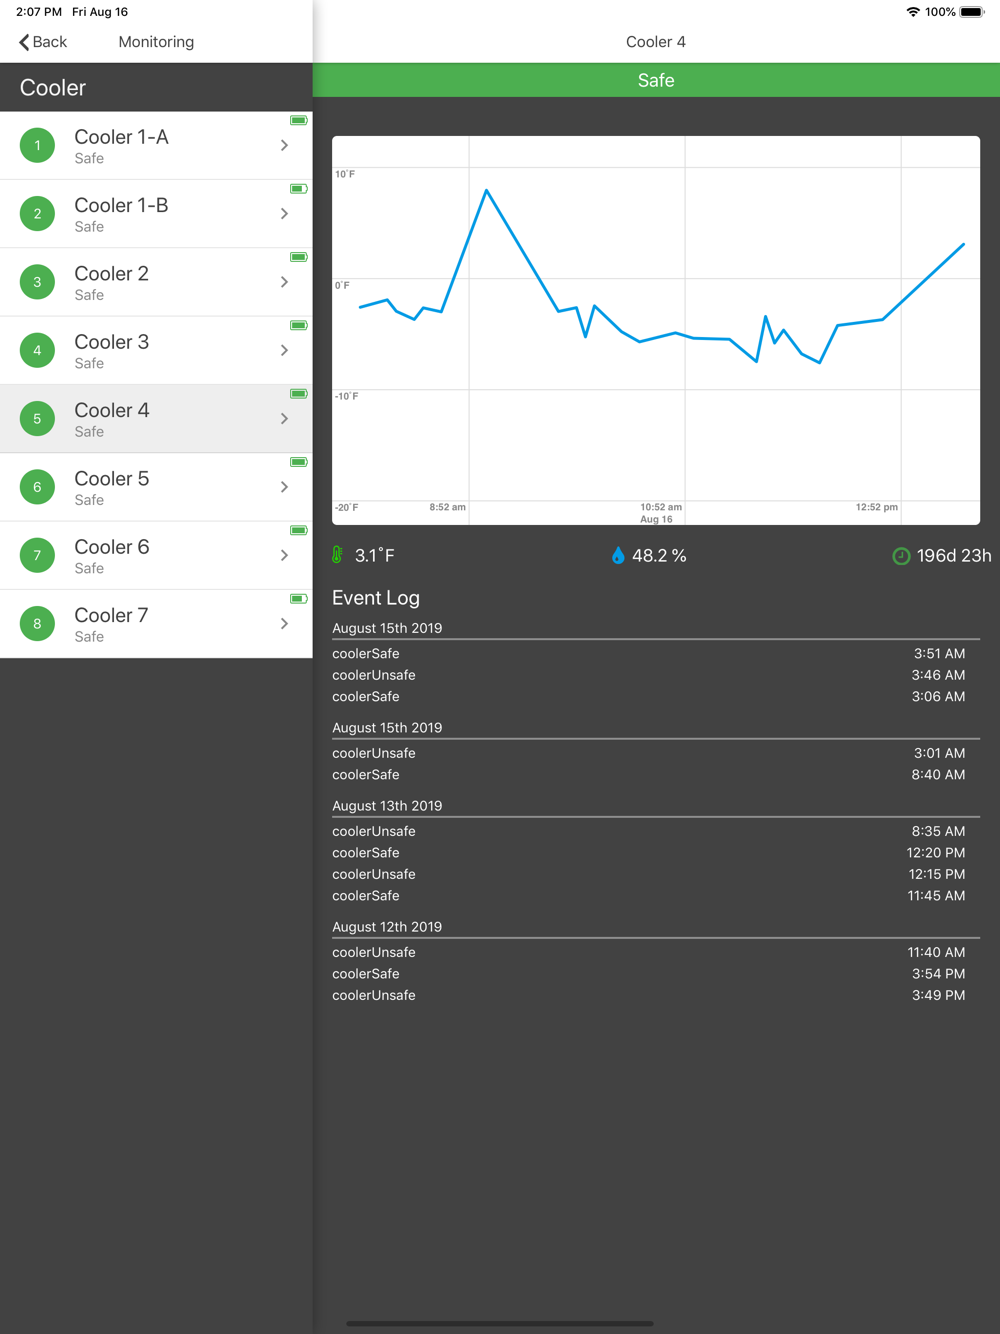
Task: Tap the green number 3 badge for Cooler 2
Action: (x=38, y=282)
